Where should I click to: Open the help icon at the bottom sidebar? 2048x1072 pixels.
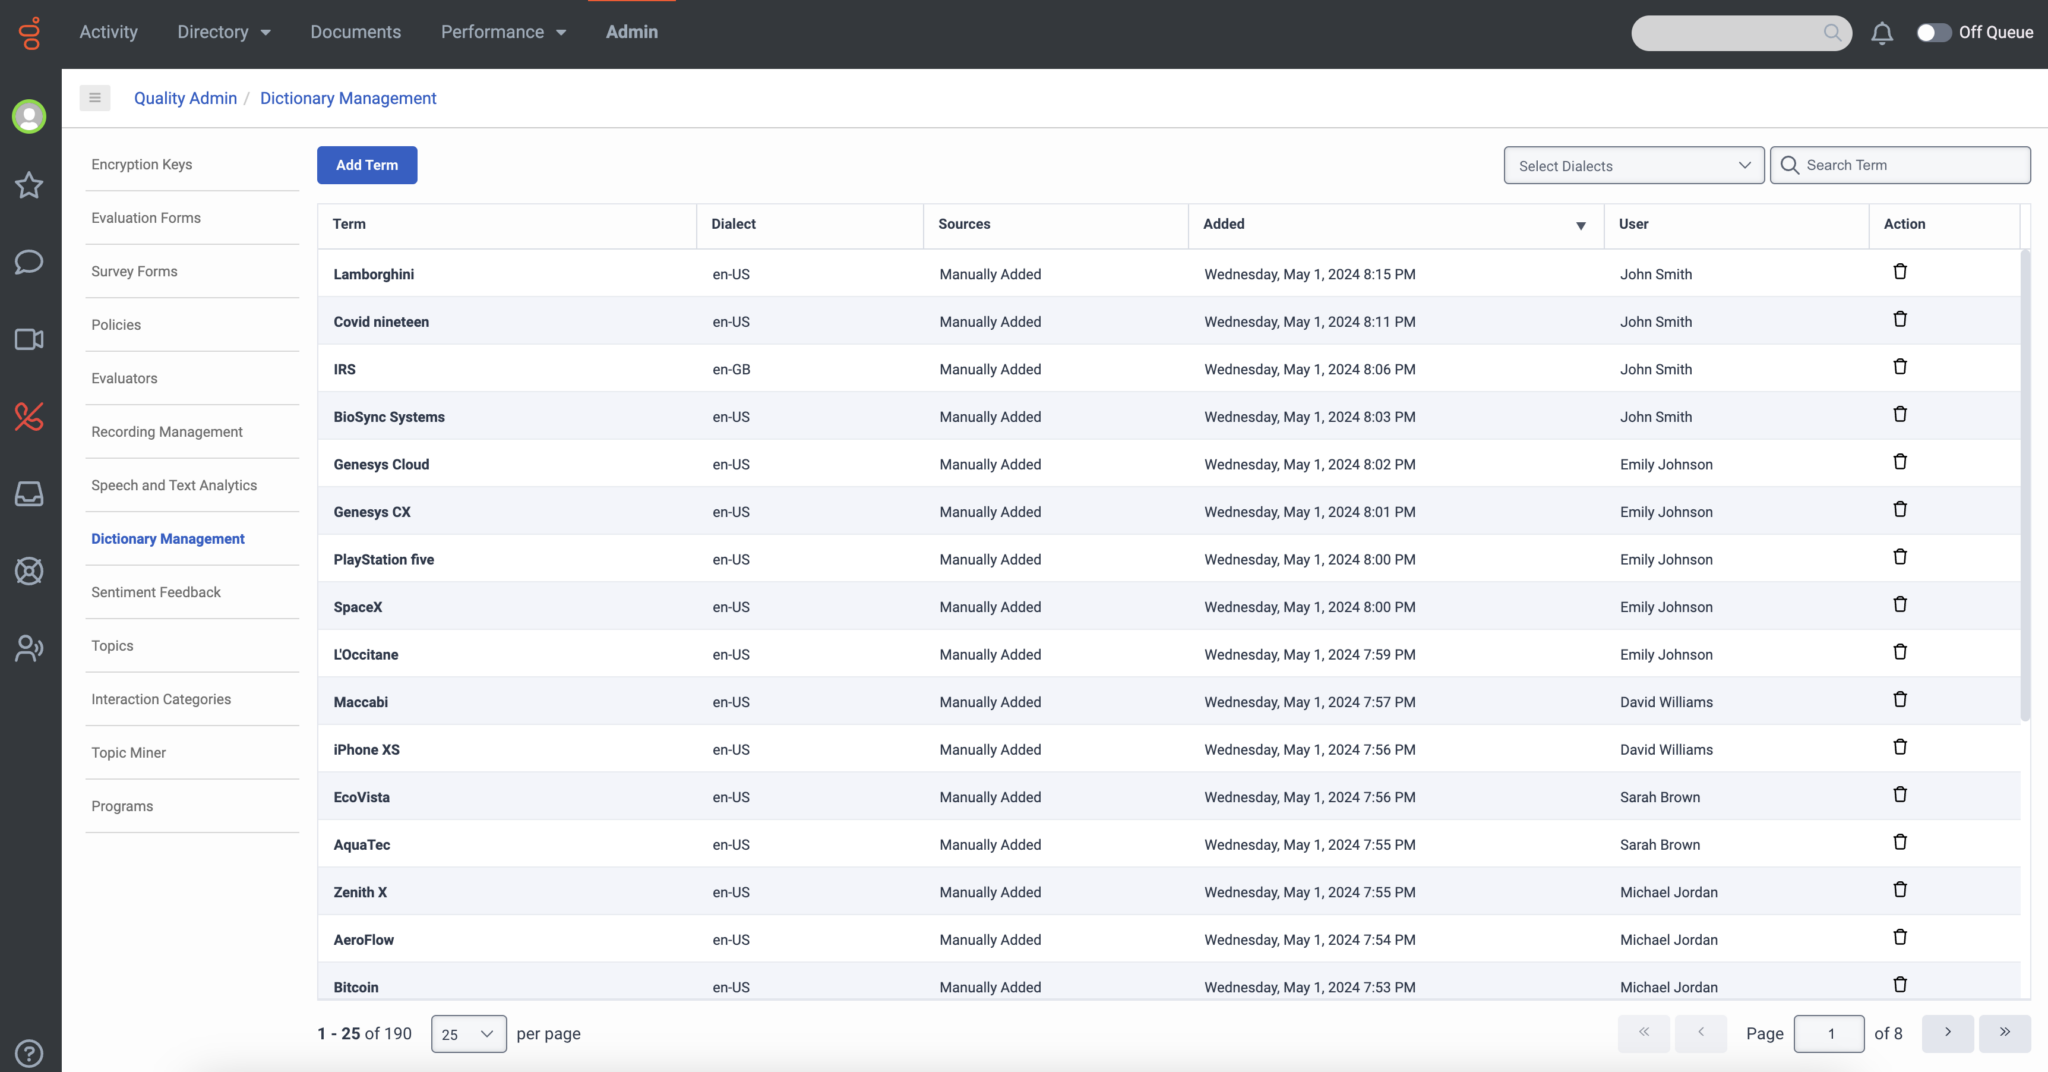[x=27, y=1052]
